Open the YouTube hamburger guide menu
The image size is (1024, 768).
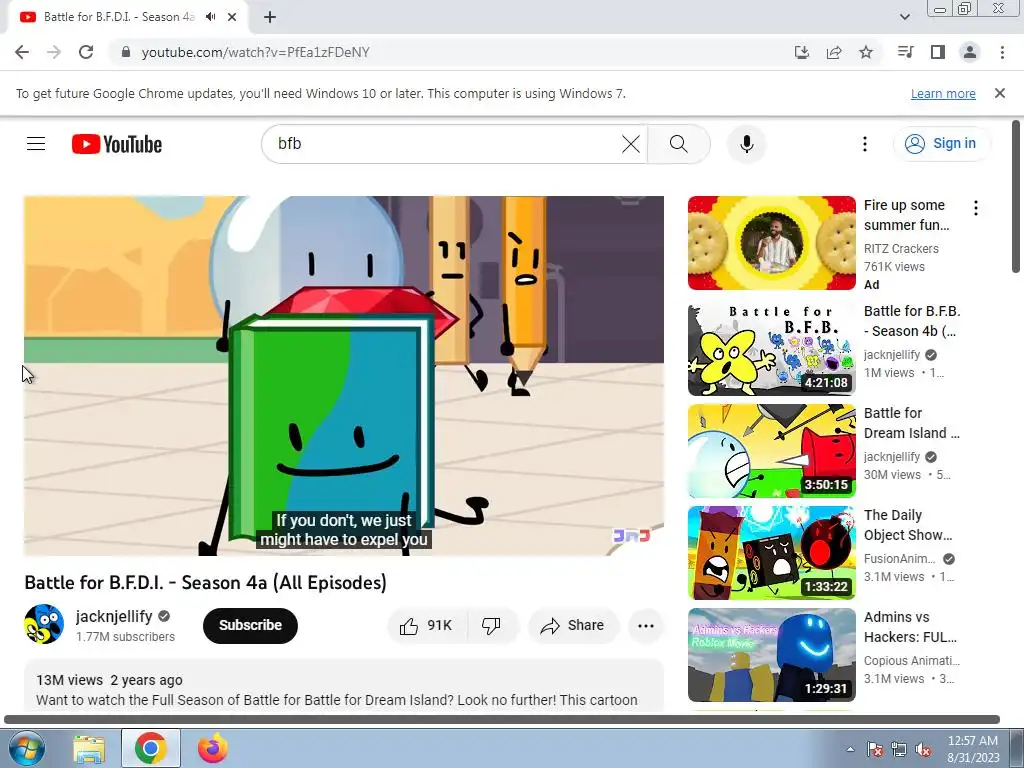click(x=36, y=144)
